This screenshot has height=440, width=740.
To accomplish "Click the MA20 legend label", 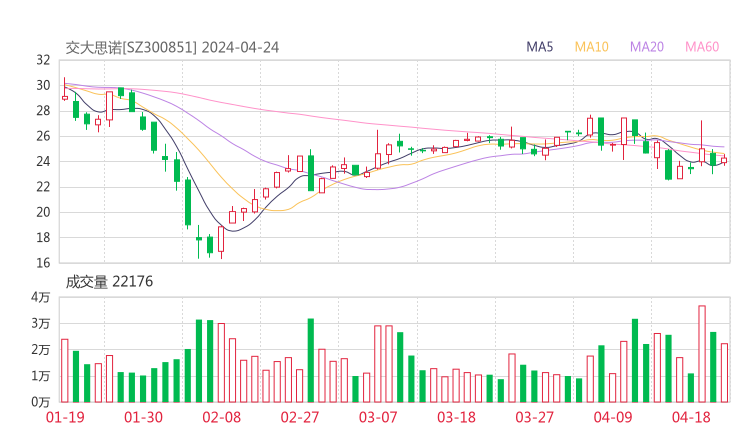I will [647, 47].
